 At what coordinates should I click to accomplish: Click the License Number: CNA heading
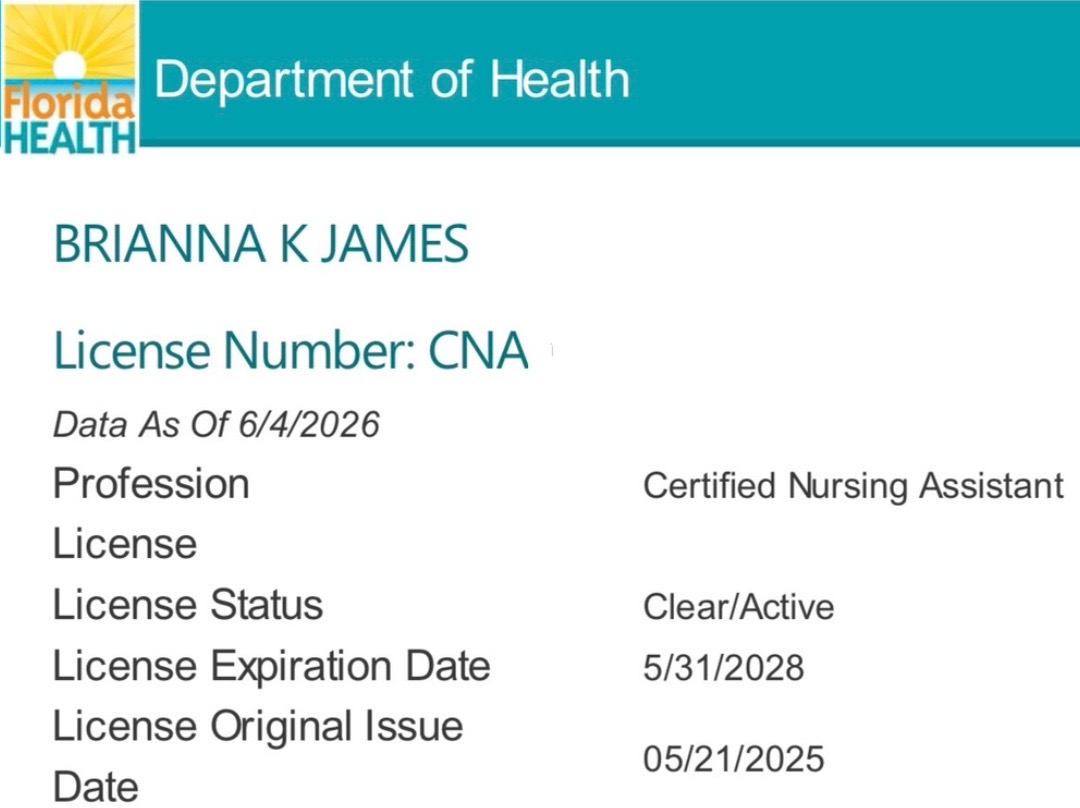[x=291, y=351]
